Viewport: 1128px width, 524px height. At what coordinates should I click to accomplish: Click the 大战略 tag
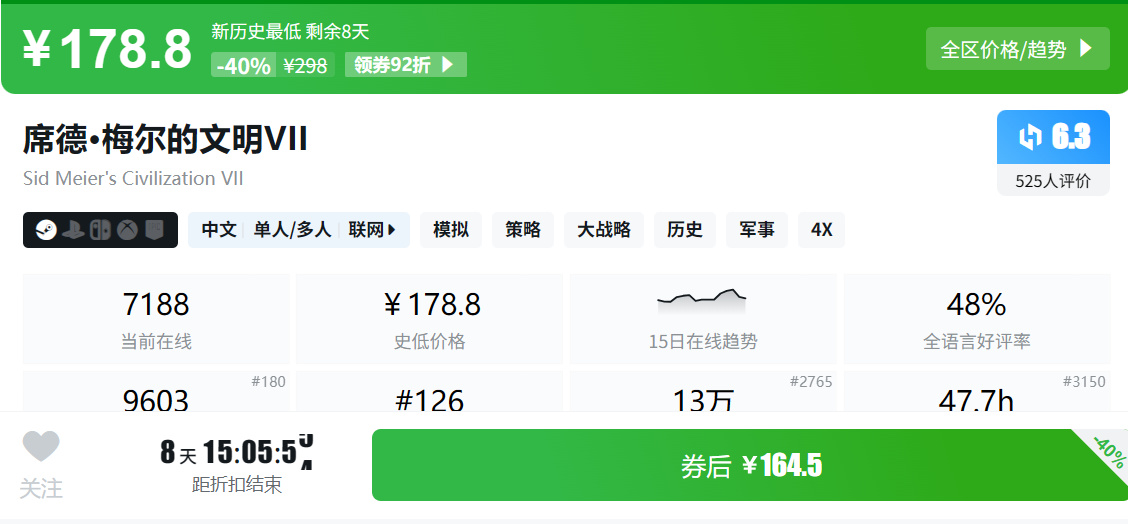(604, 230)
